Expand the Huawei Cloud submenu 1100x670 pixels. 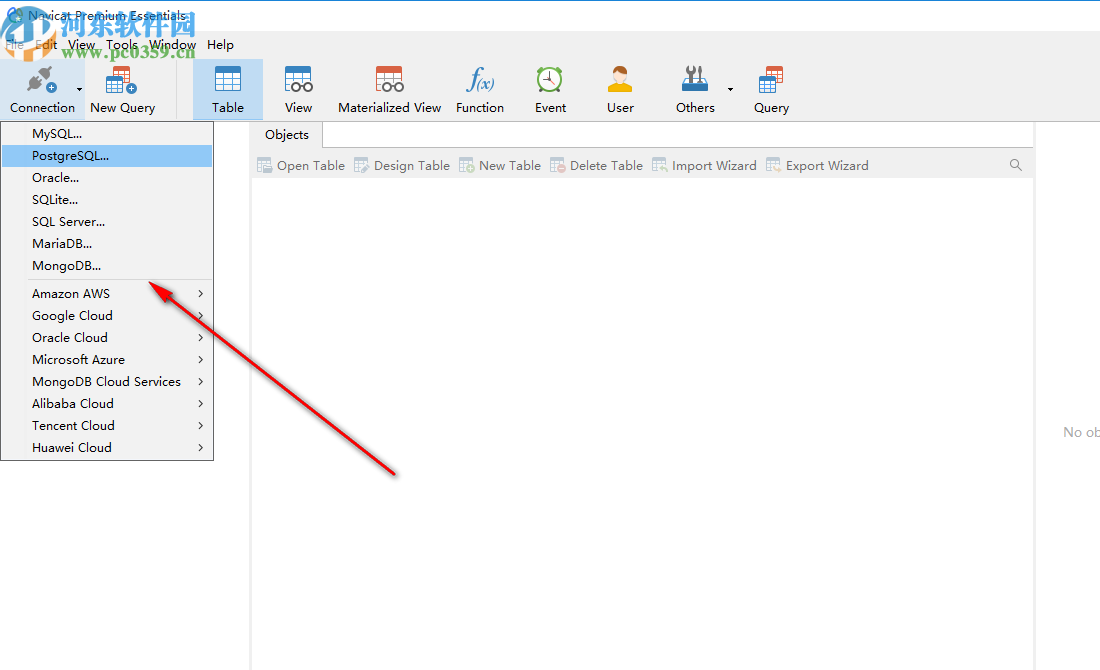coord(107,448)
